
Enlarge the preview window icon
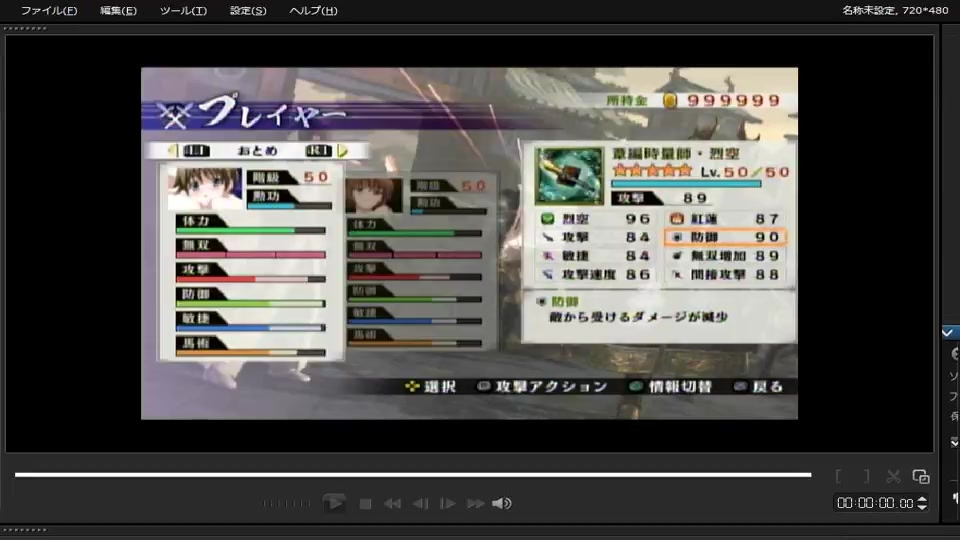(921, 476)
